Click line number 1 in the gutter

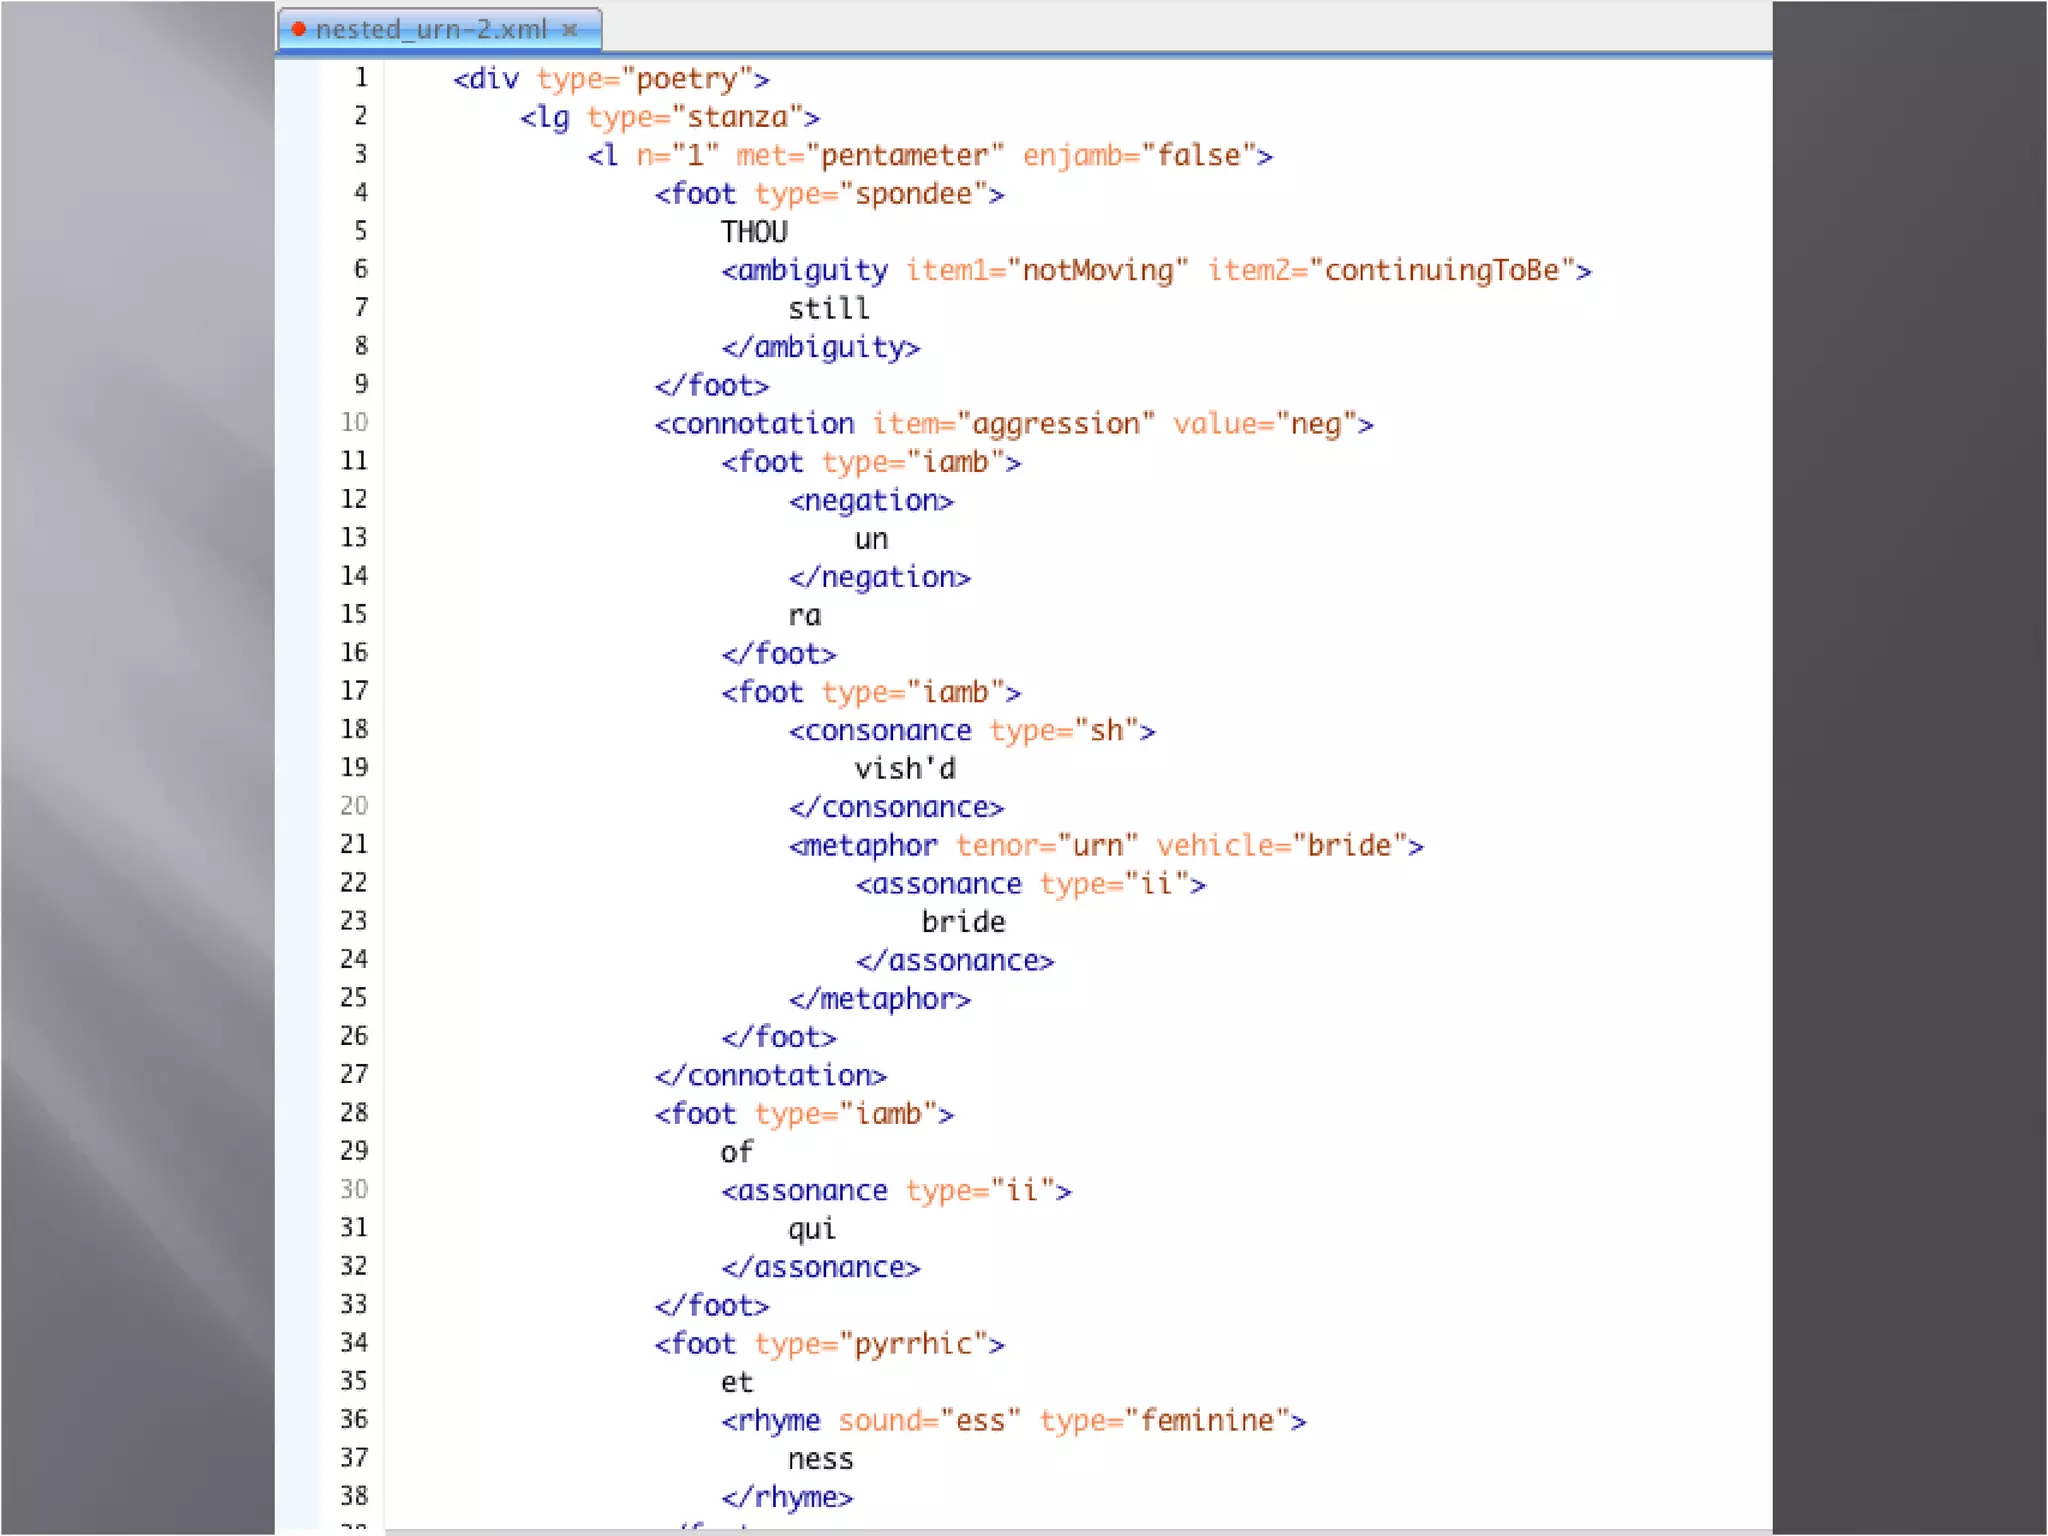(x=361, y=77)
